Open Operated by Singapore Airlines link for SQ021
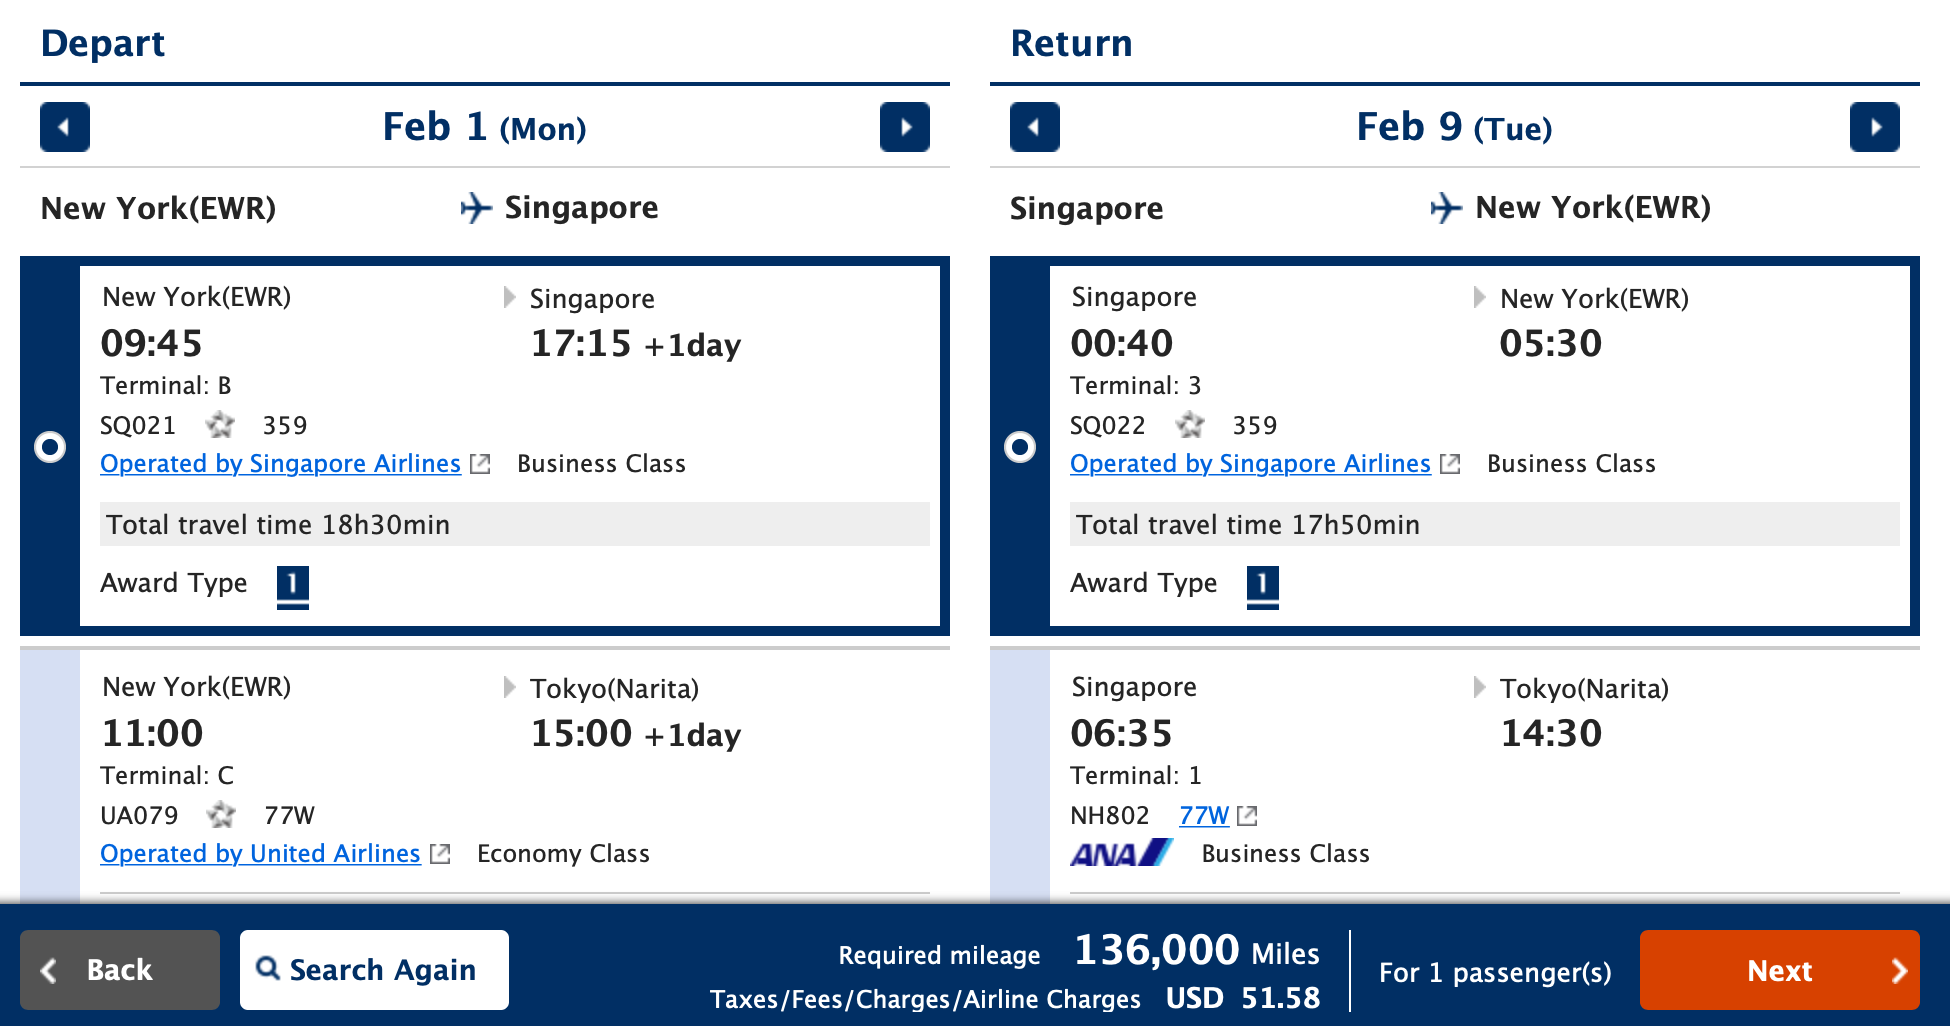 tap(281, 464)
